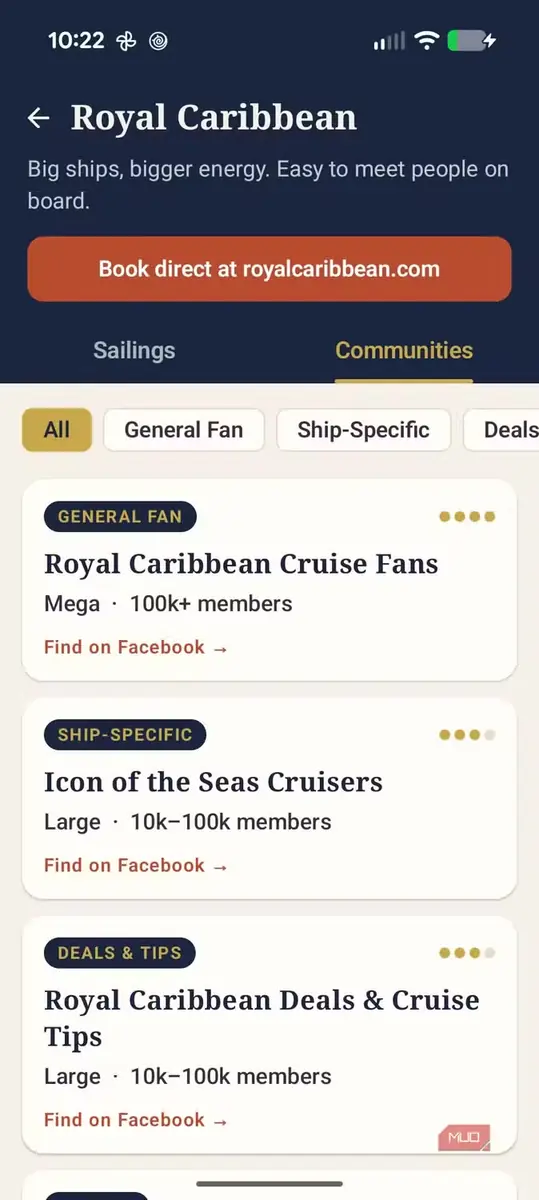
Task: Tap the MUO watermark badge
Action: (464, 1138)
